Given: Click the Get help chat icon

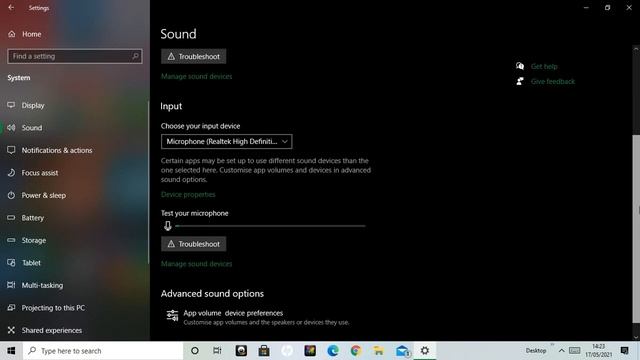Looking at the screenshot, I should [520, 66].
